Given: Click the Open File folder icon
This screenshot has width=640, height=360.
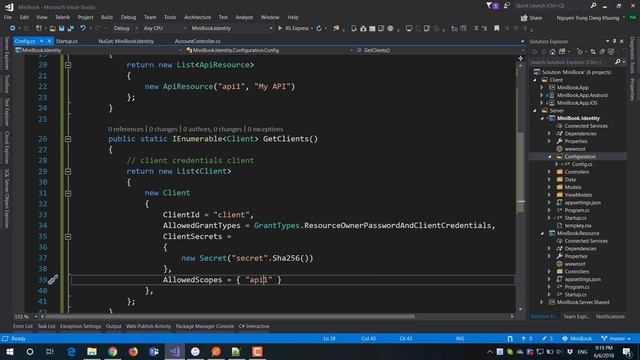Looking at the screenshot, I should pyautogui.click(x=52, y=28).
